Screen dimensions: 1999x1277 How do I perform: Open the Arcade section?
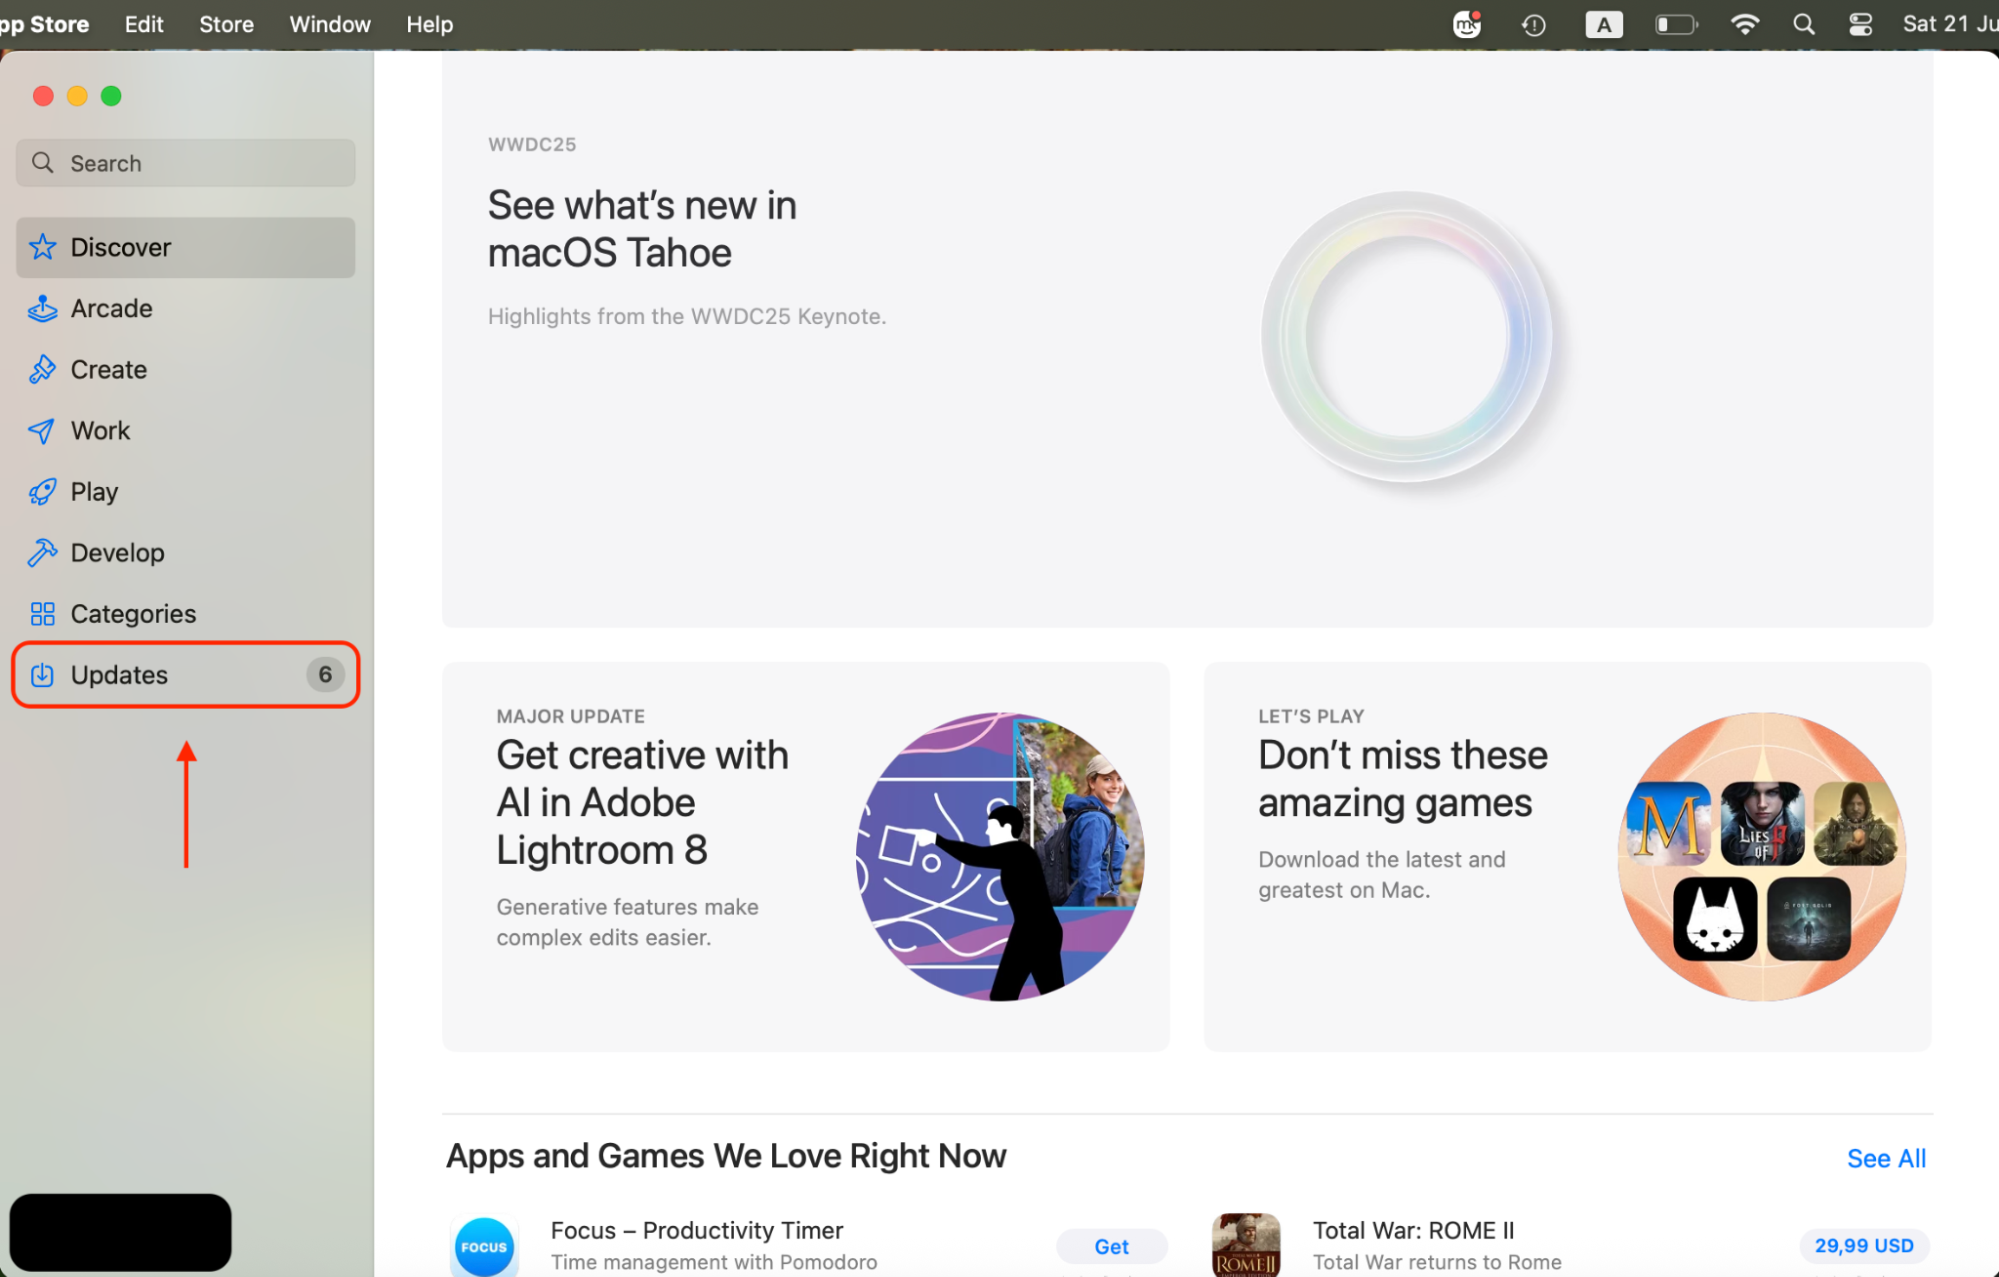(x=110, y=308)
